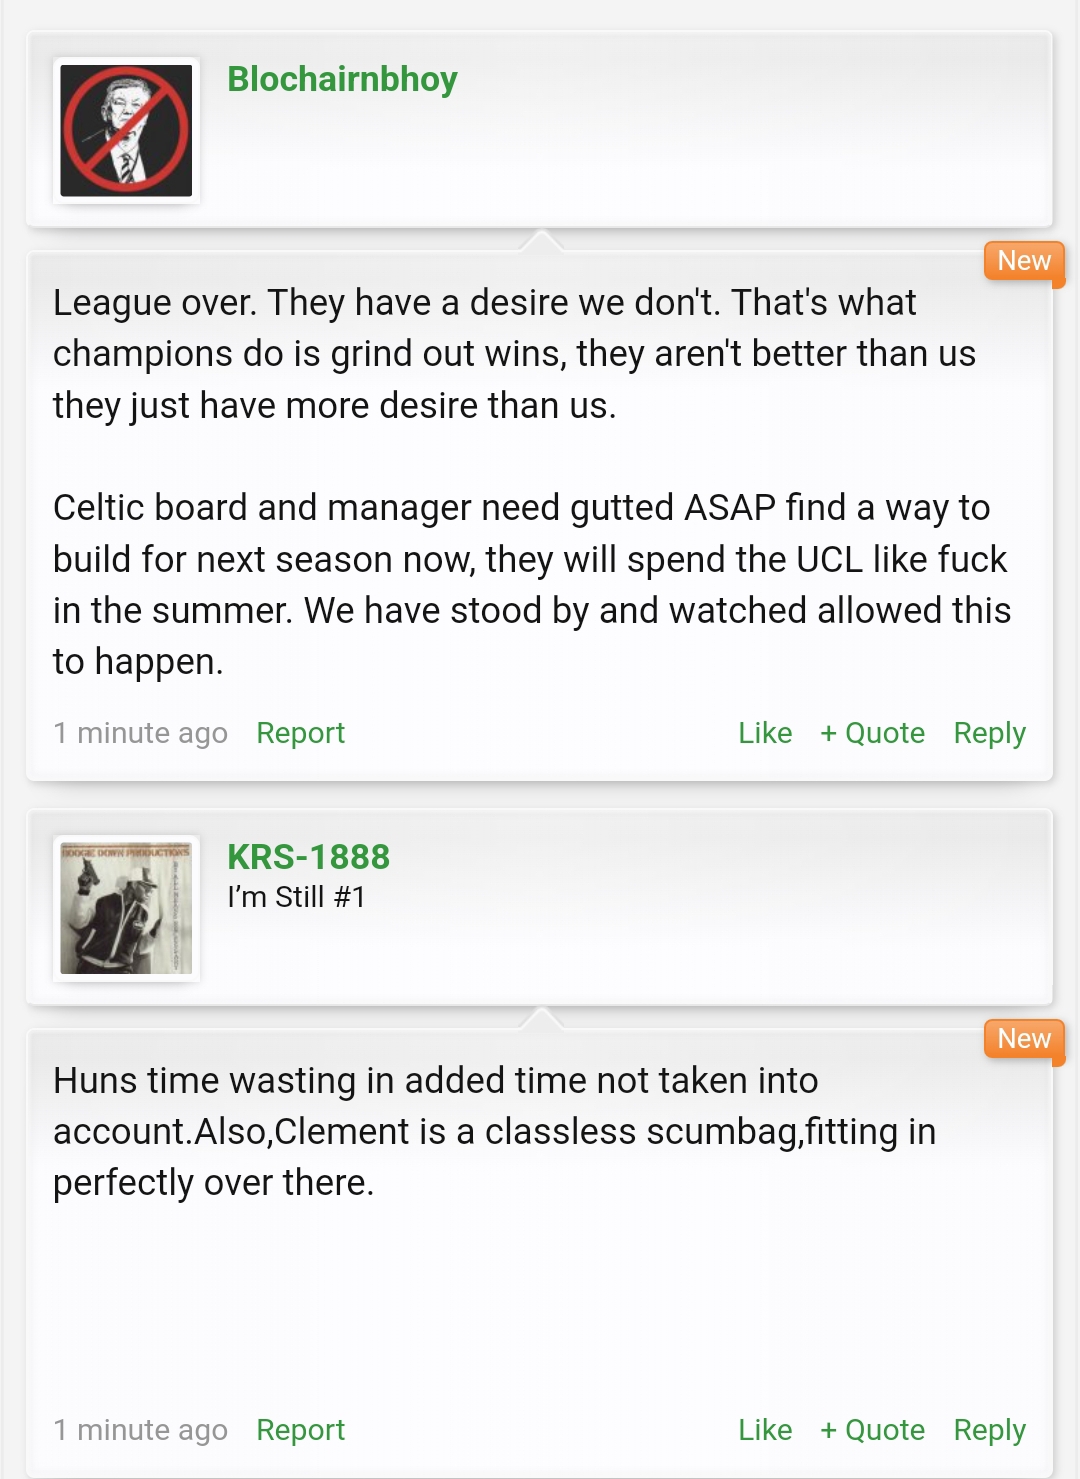Select the "I'm Still #1" user title
The height and width of the screenshot is (1479, 1080).
pos(296,897)
